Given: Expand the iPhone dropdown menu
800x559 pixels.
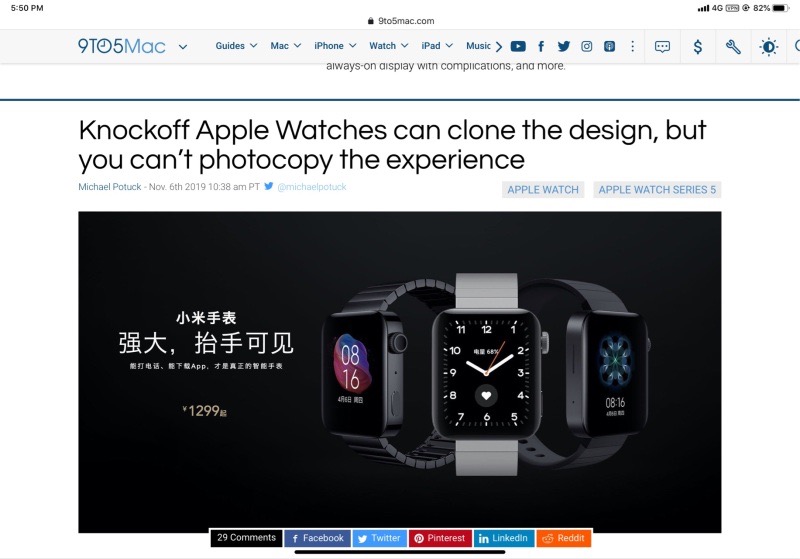Looking at the screenshot, I should 335,46.
